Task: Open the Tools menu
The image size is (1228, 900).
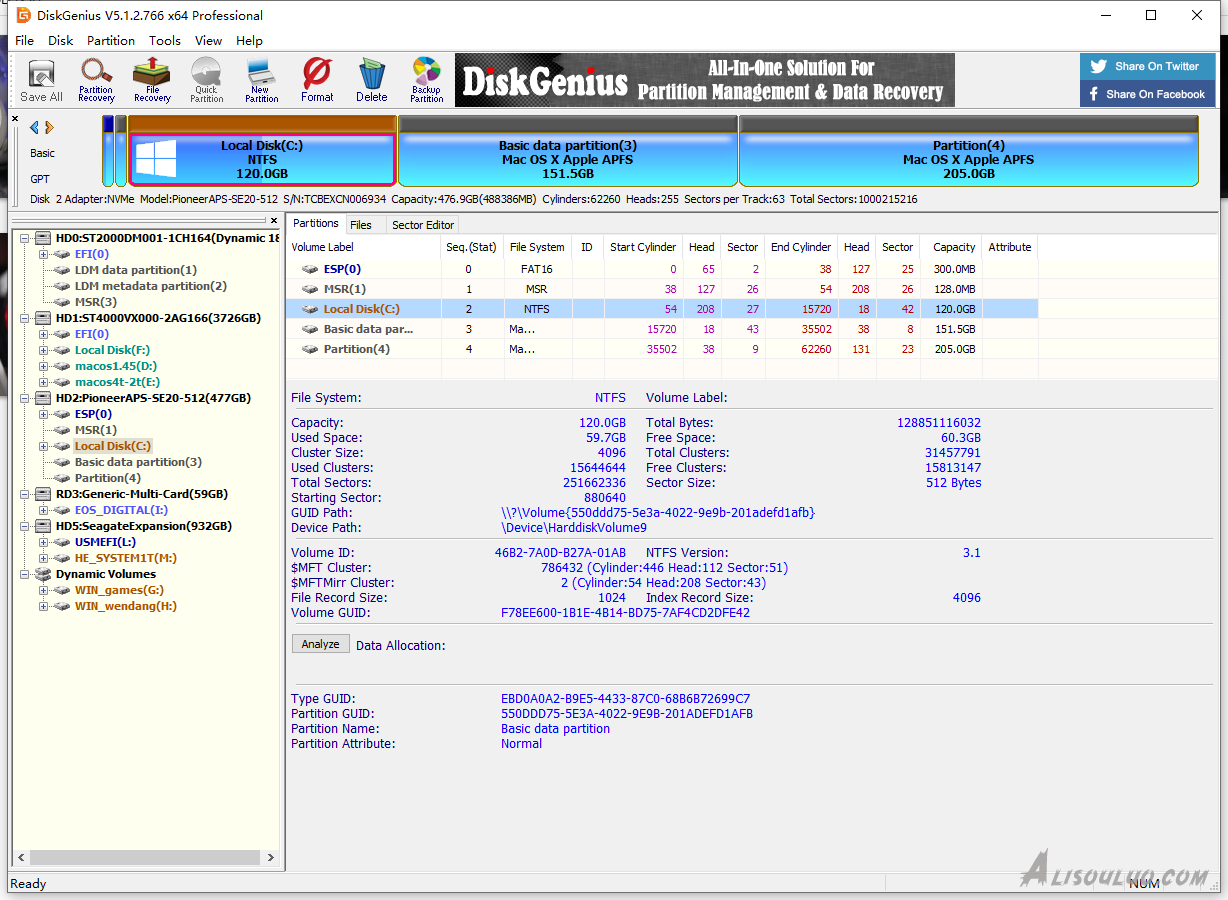Action: pyautogui.click(x=165, y=41)
